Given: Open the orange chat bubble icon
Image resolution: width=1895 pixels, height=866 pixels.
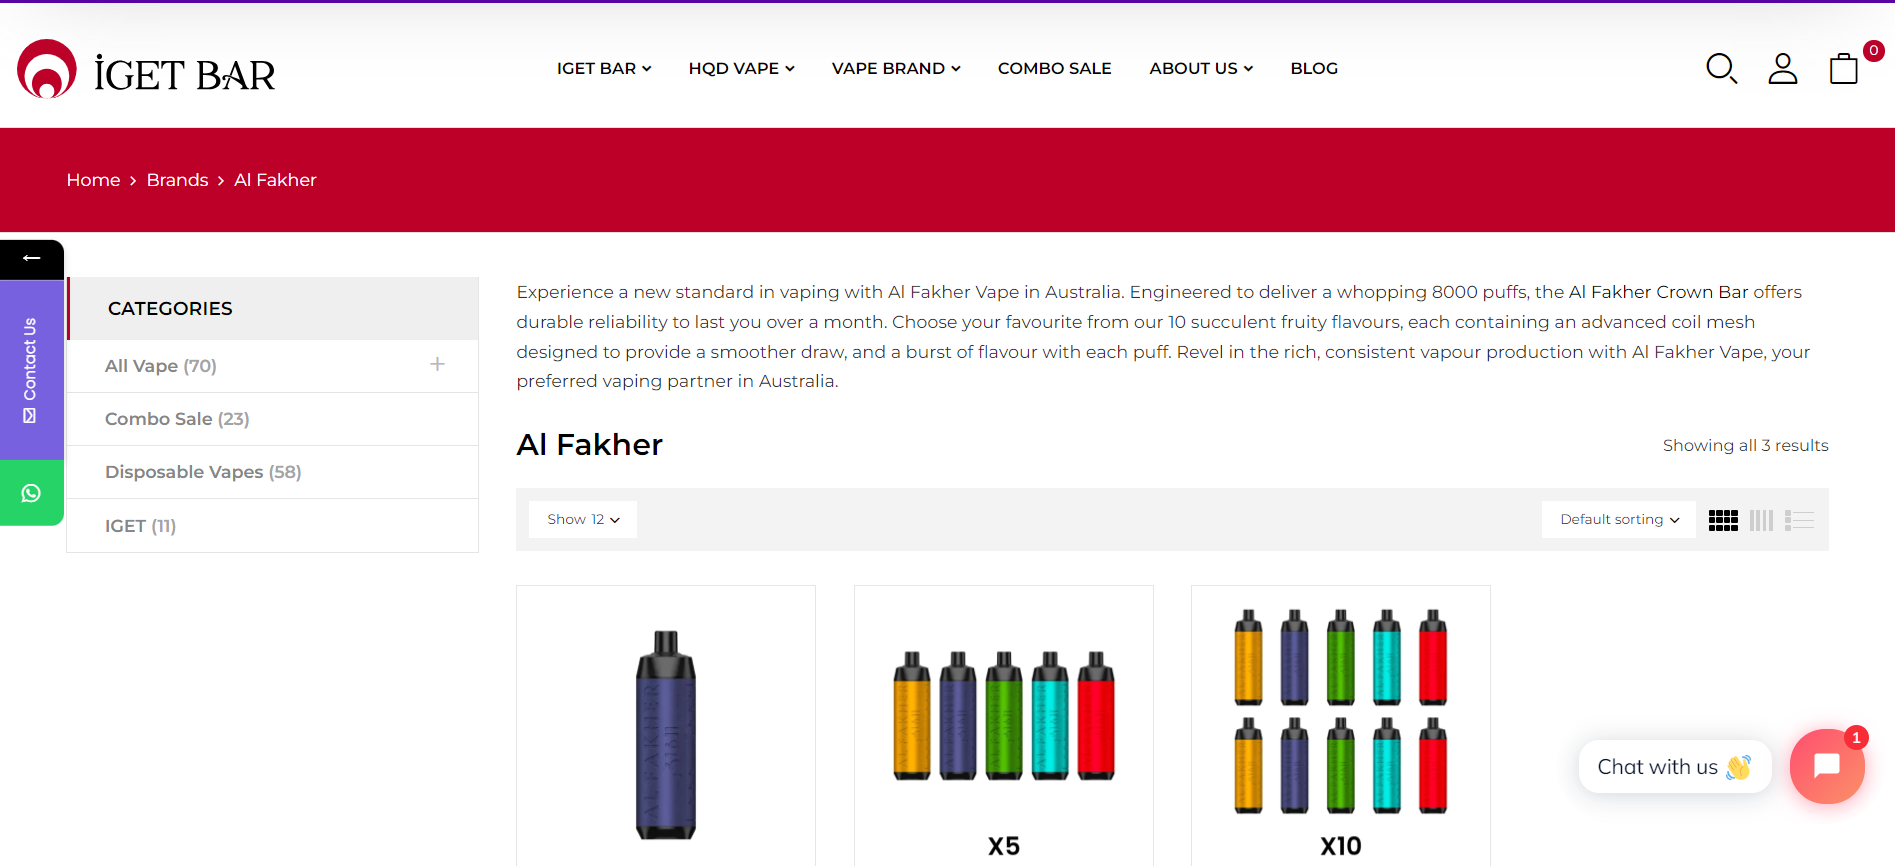Looking at the screenshot, I should tap(1827, 766).
